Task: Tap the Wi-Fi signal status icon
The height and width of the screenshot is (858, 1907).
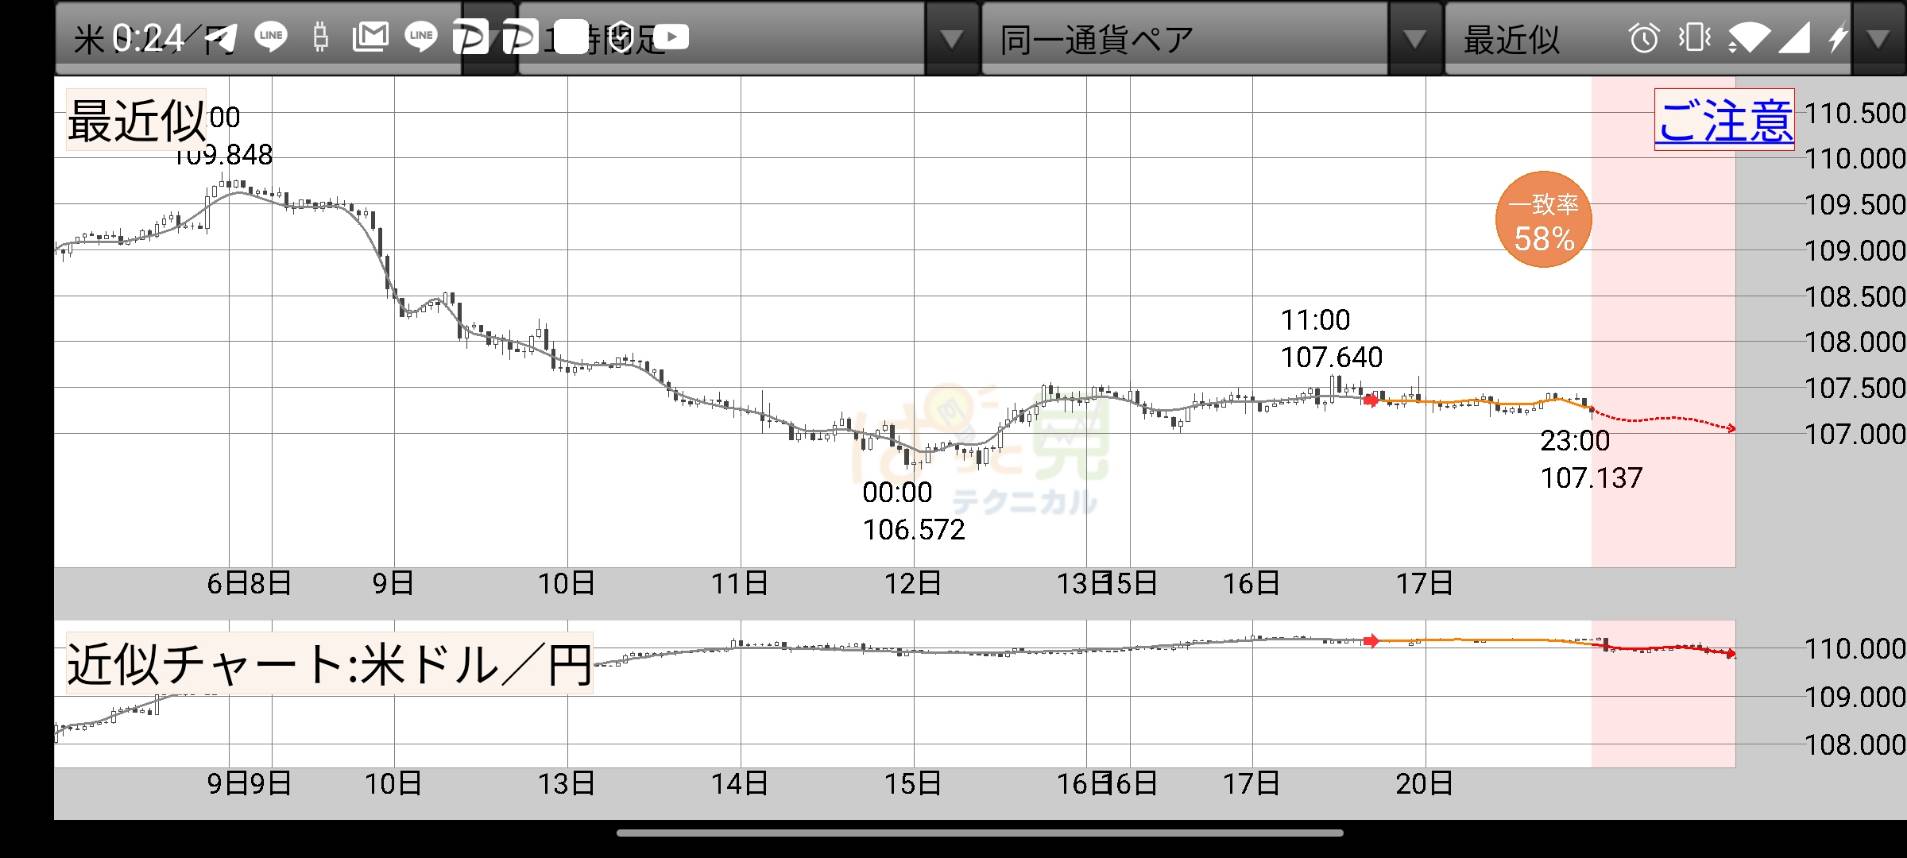Action: [1749, 38]
